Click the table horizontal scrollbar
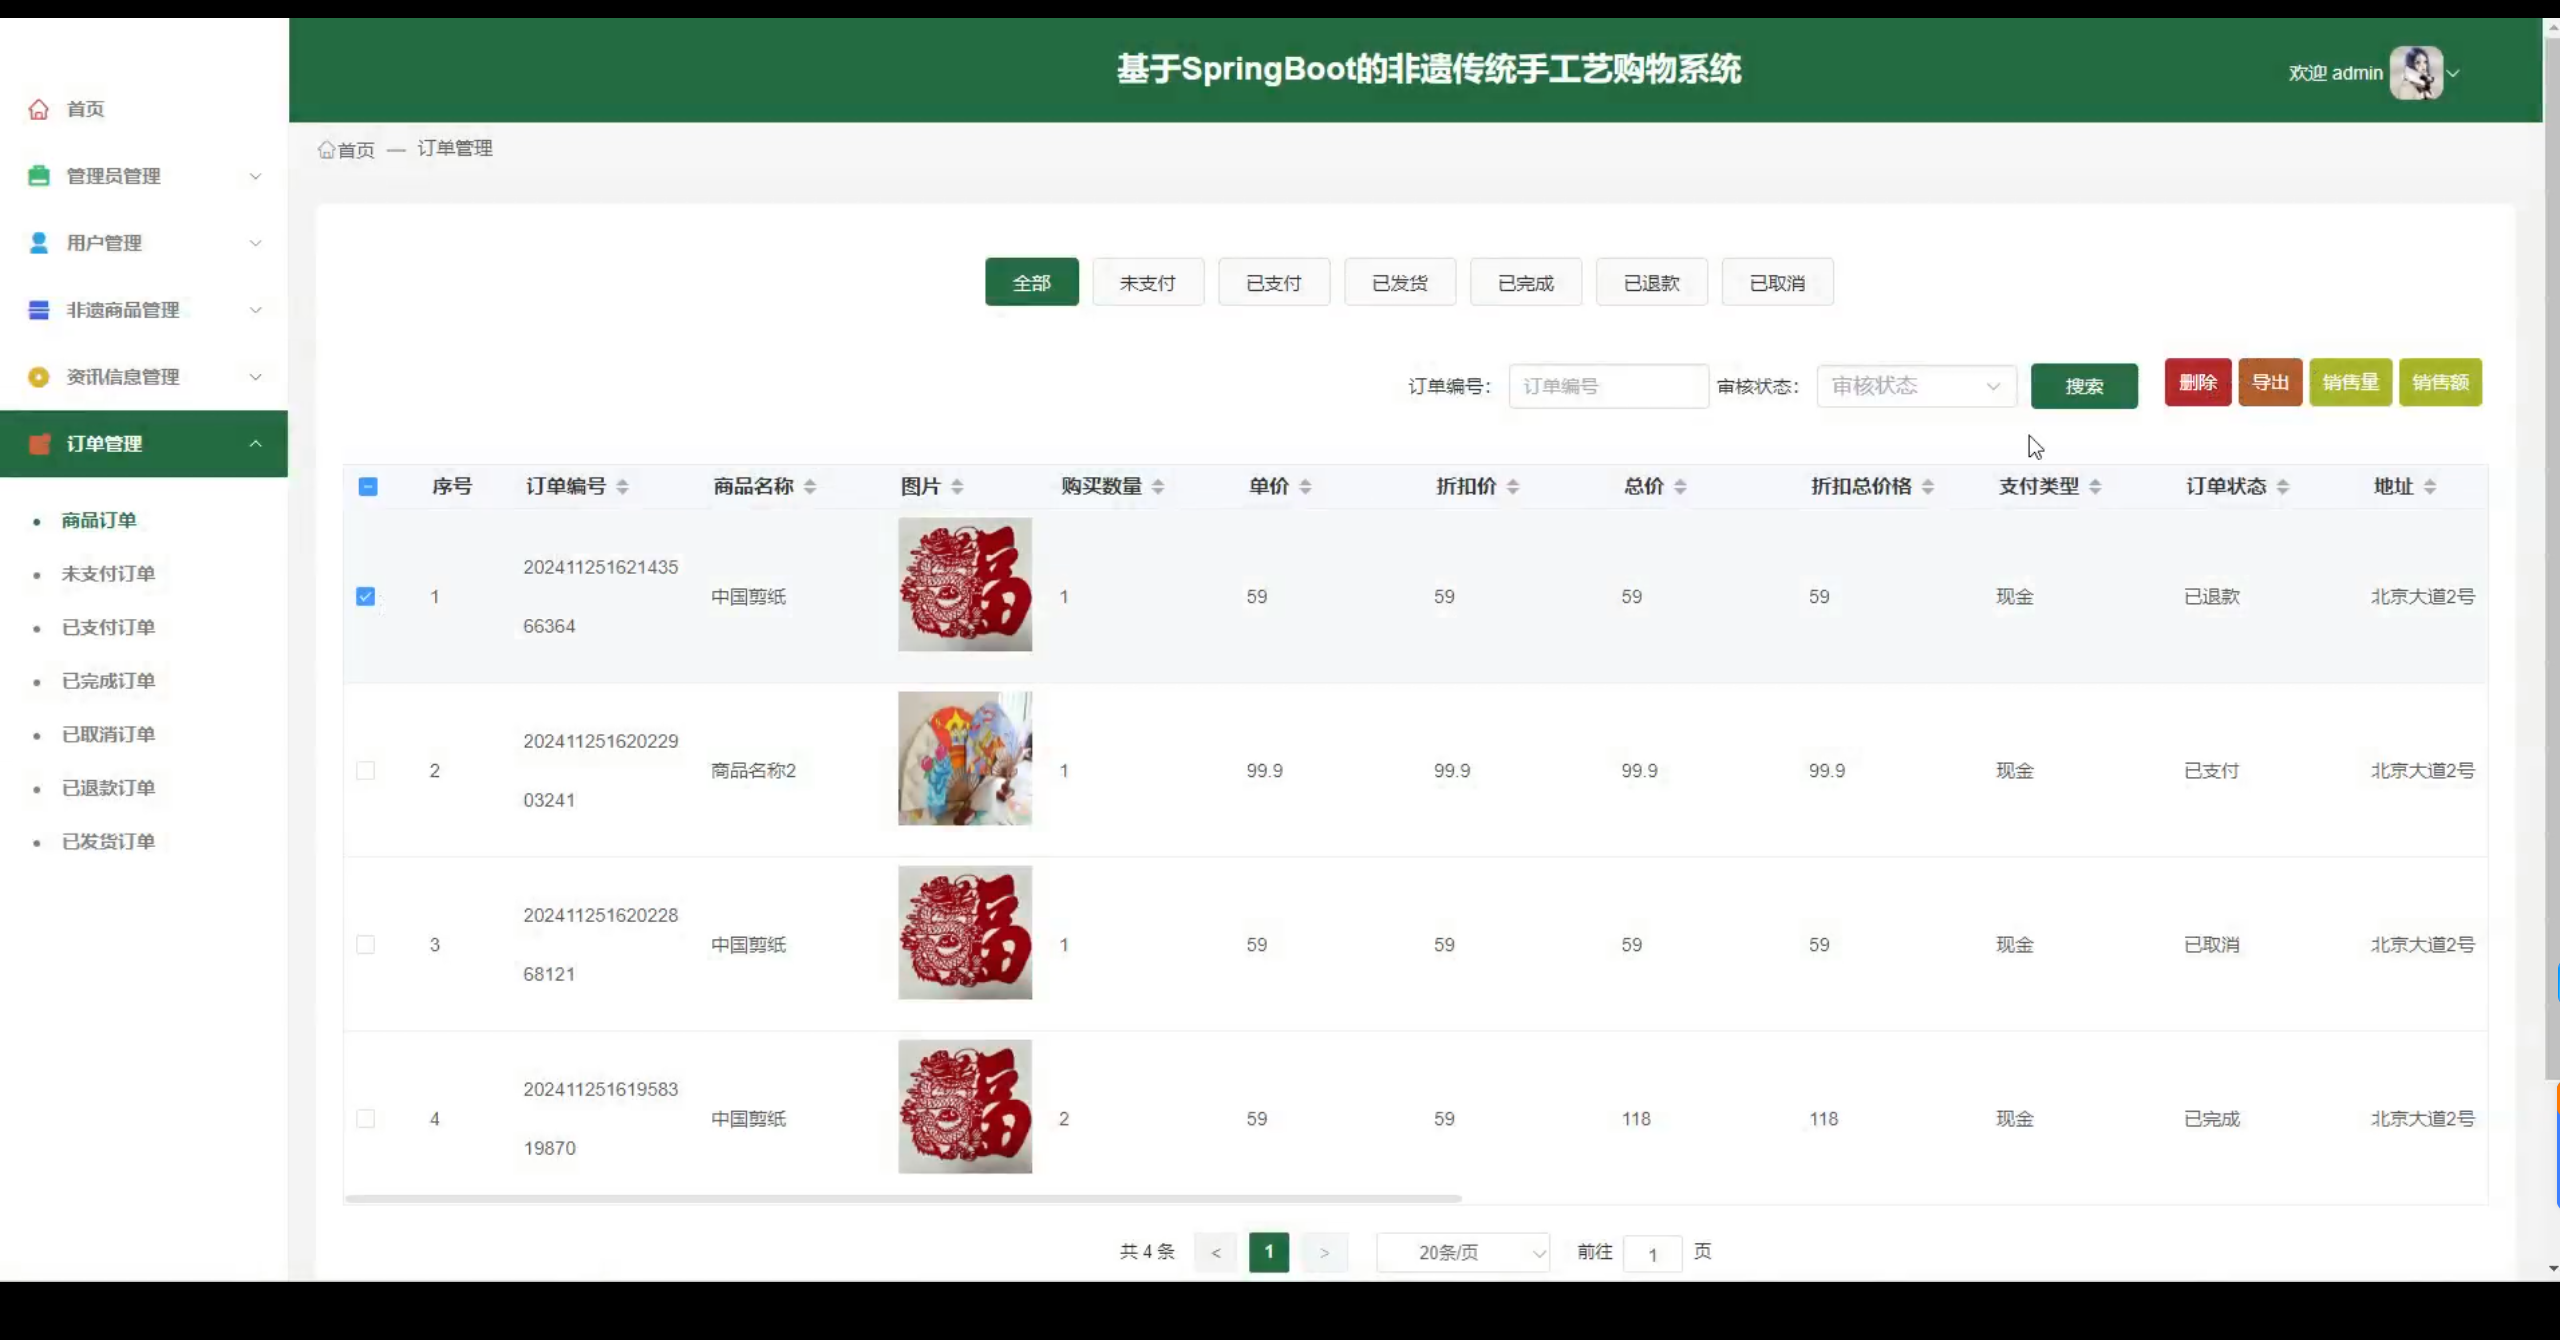This screenshot has width=2560, height=1340. coord(902,1198)
